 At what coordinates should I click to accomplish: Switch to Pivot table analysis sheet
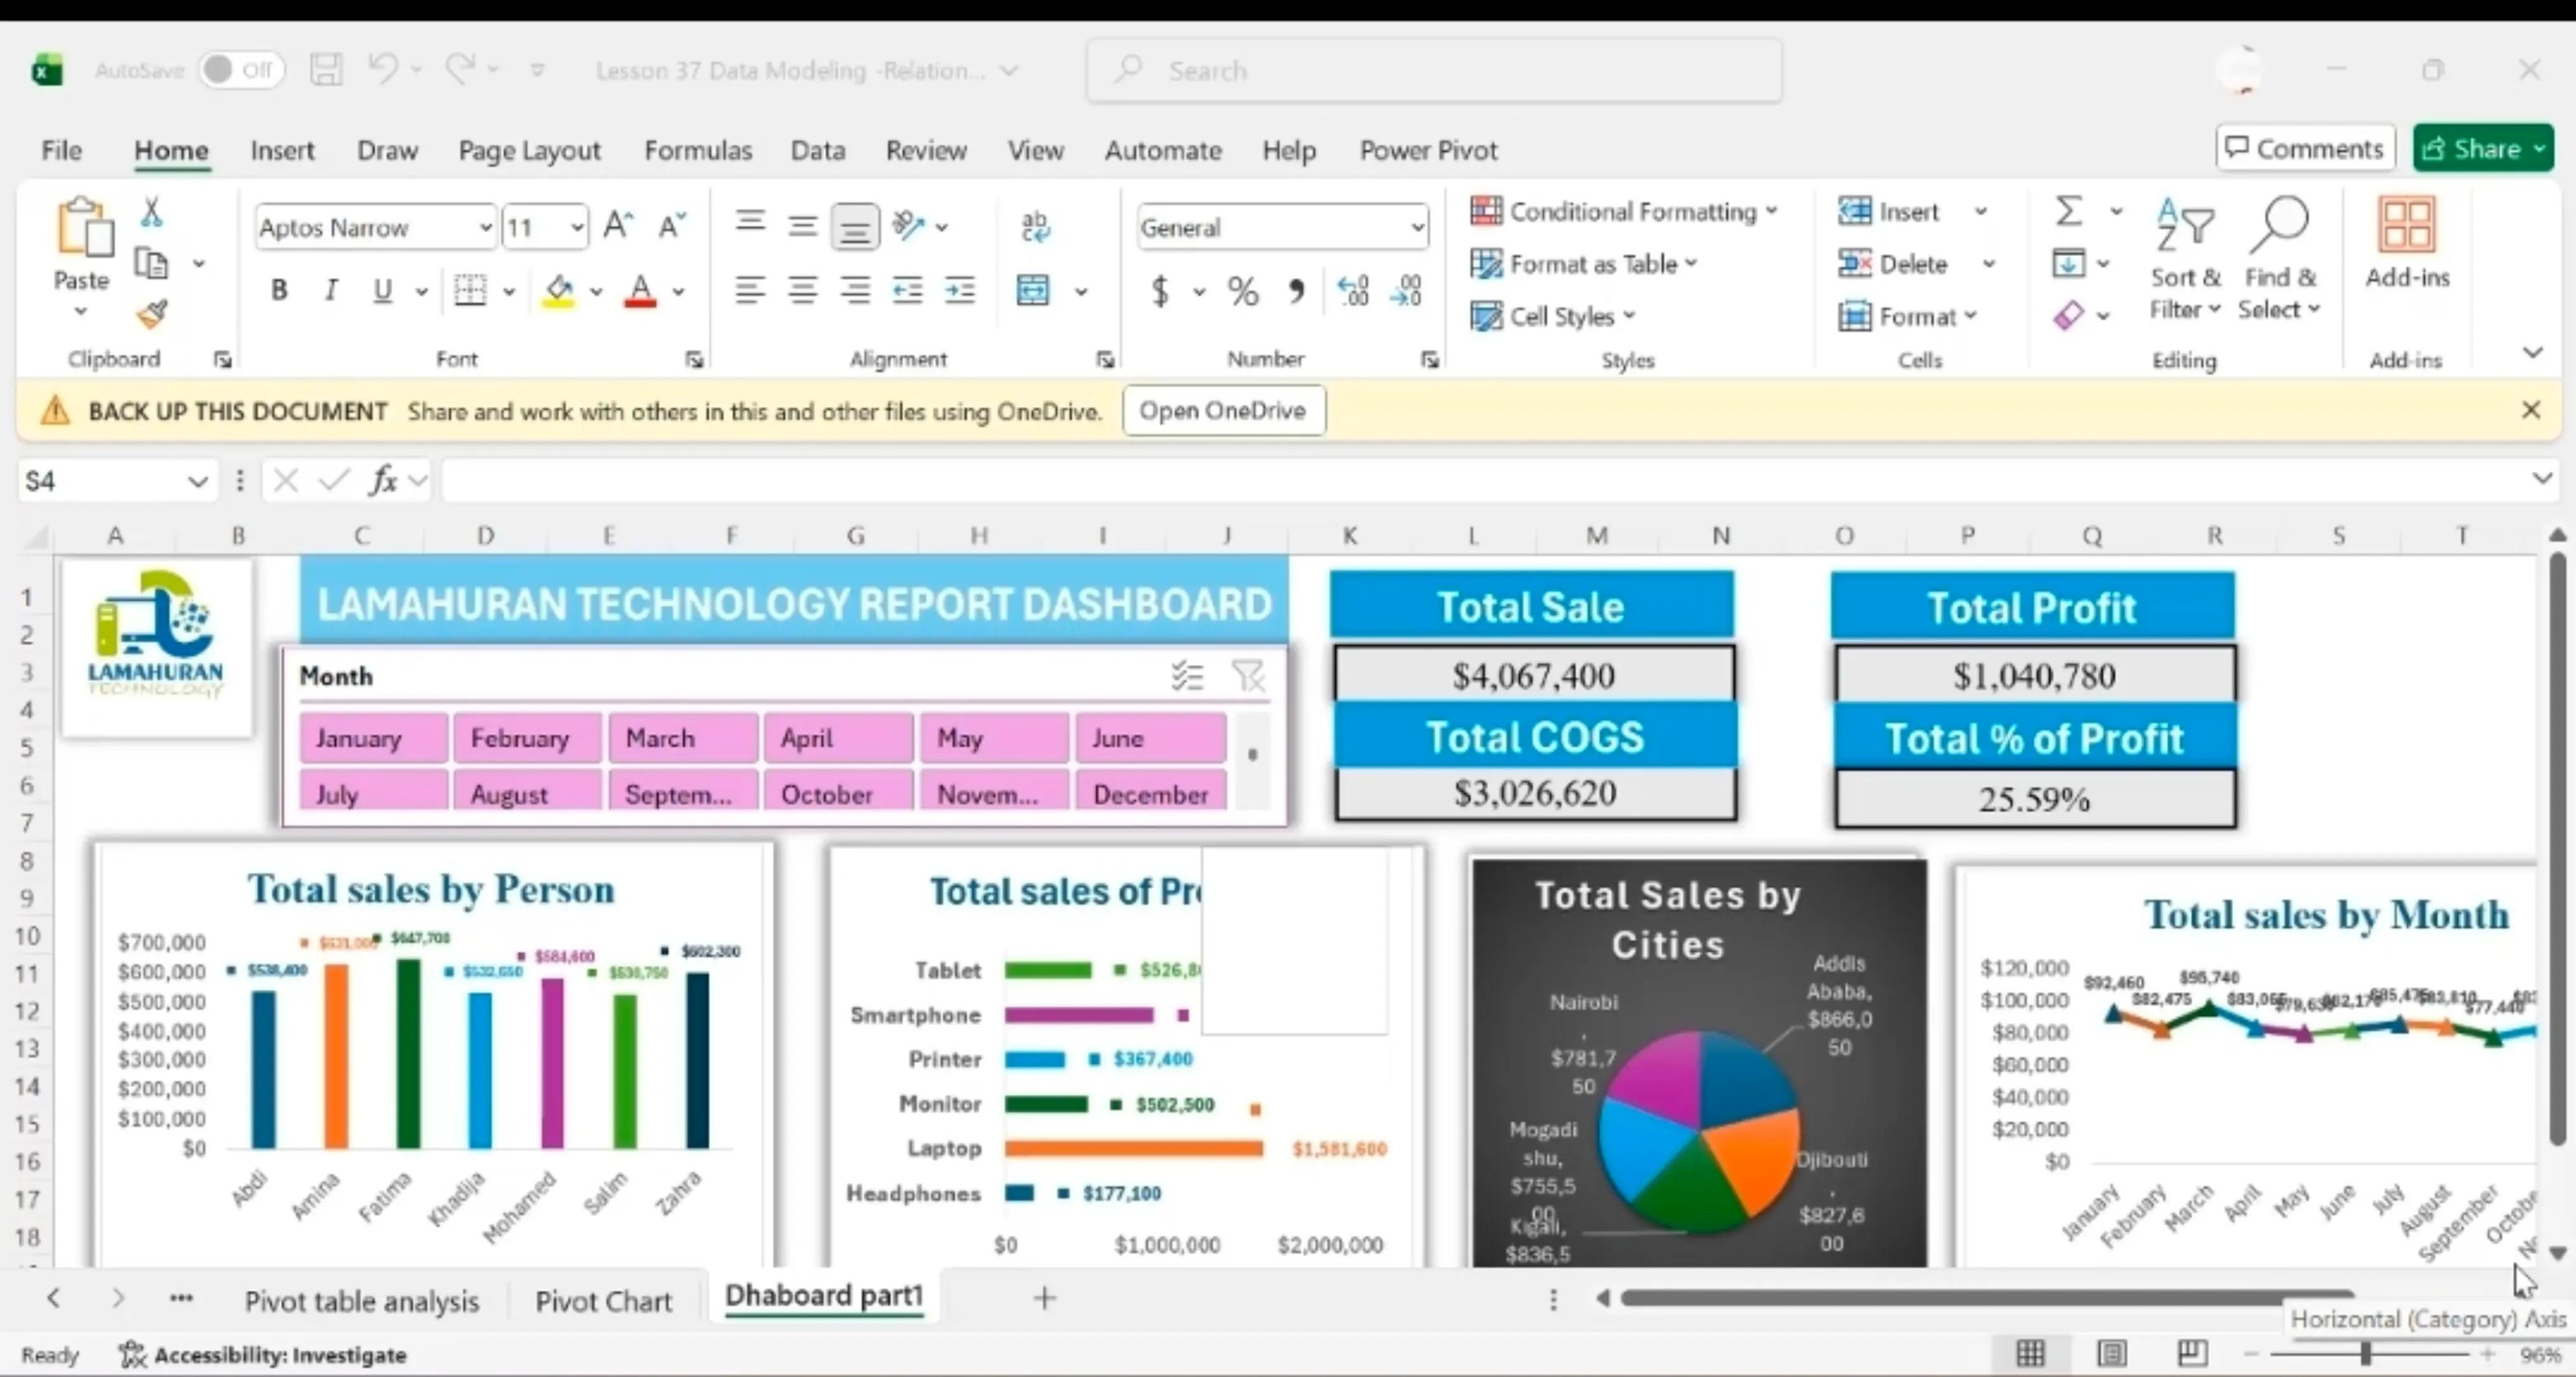(362, 1301)
